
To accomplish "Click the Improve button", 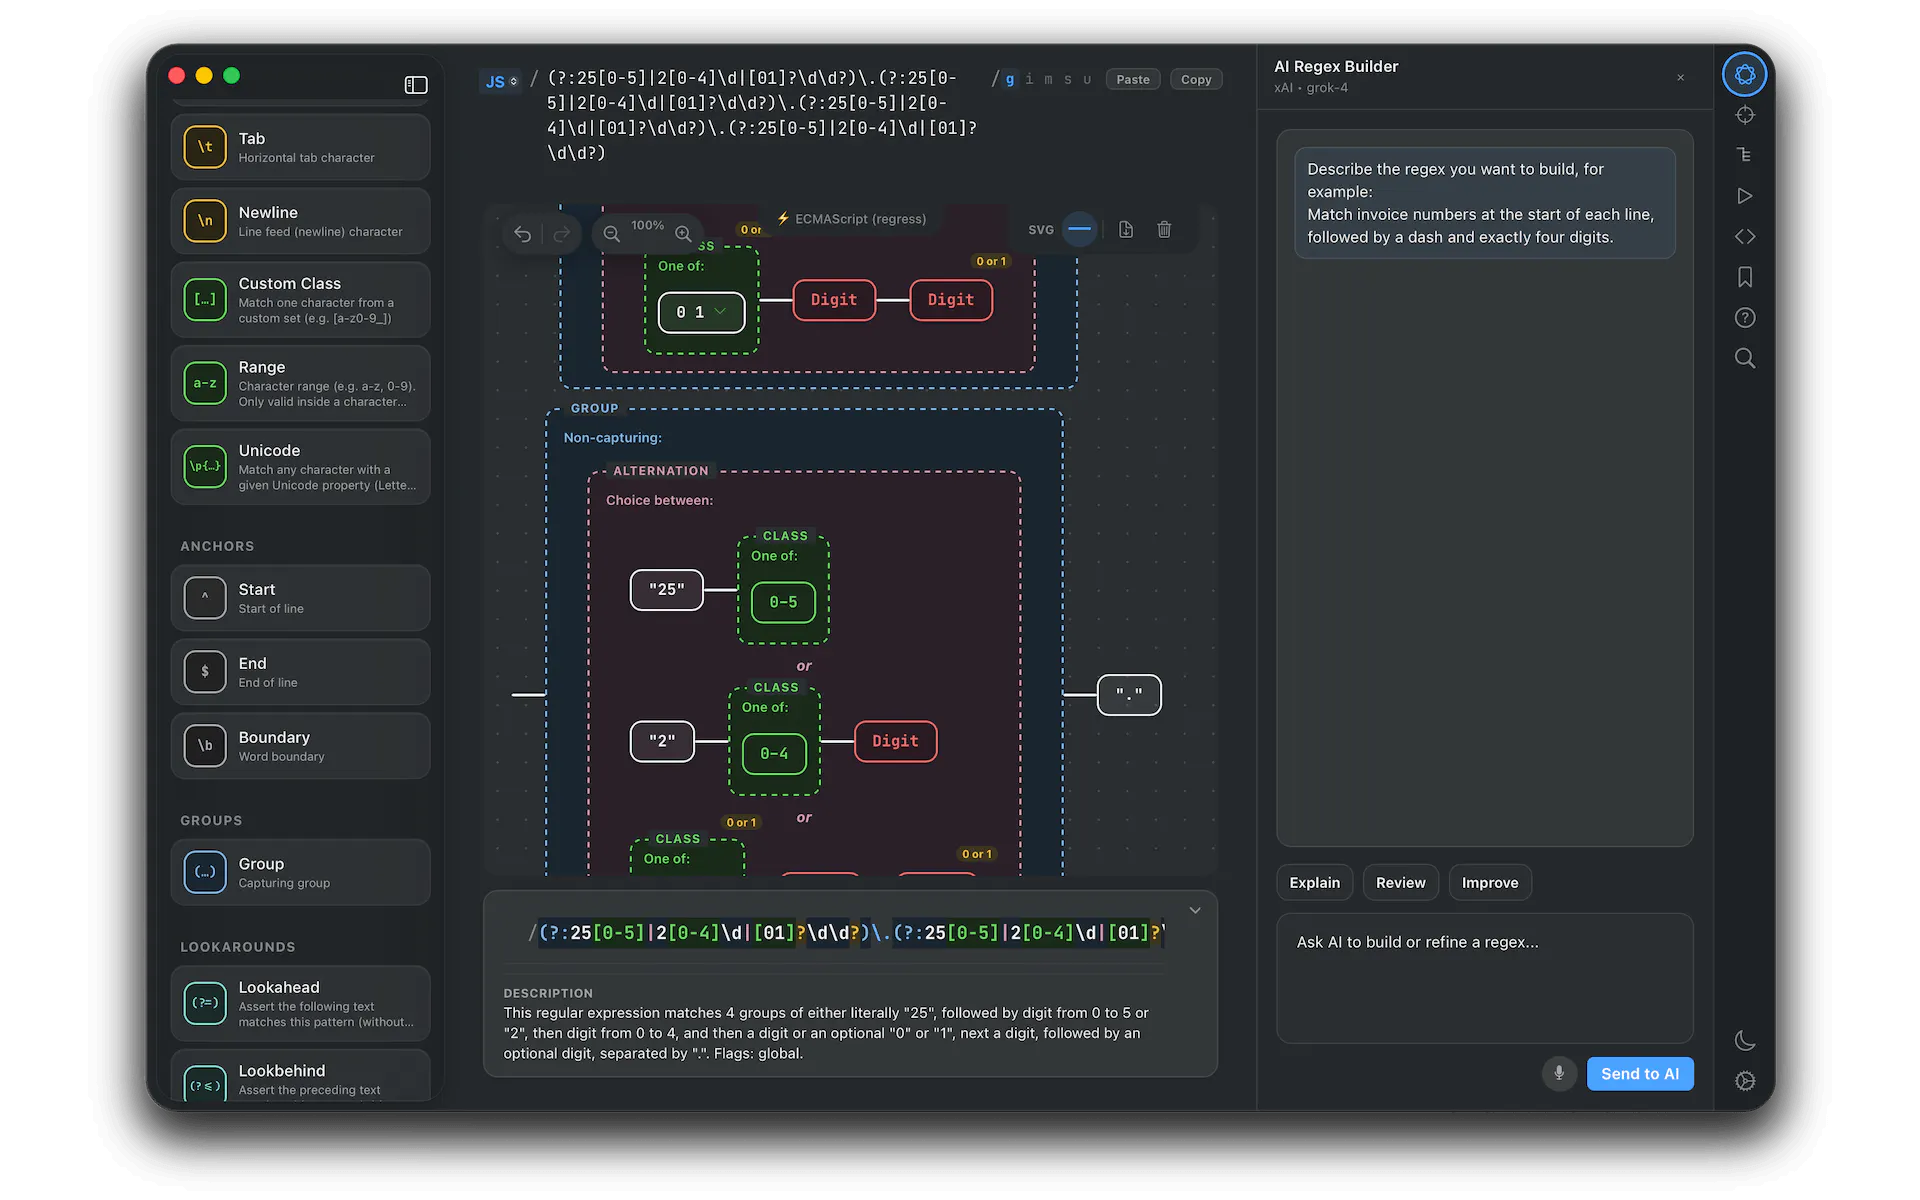I will click(1490, 883).
